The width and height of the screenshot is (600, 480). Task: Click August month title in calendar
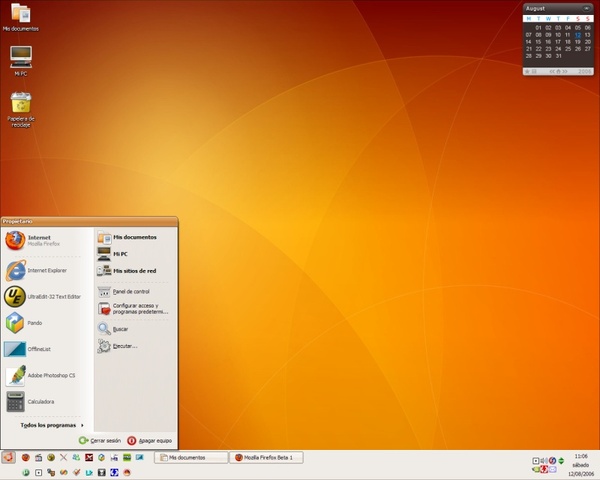535,8
